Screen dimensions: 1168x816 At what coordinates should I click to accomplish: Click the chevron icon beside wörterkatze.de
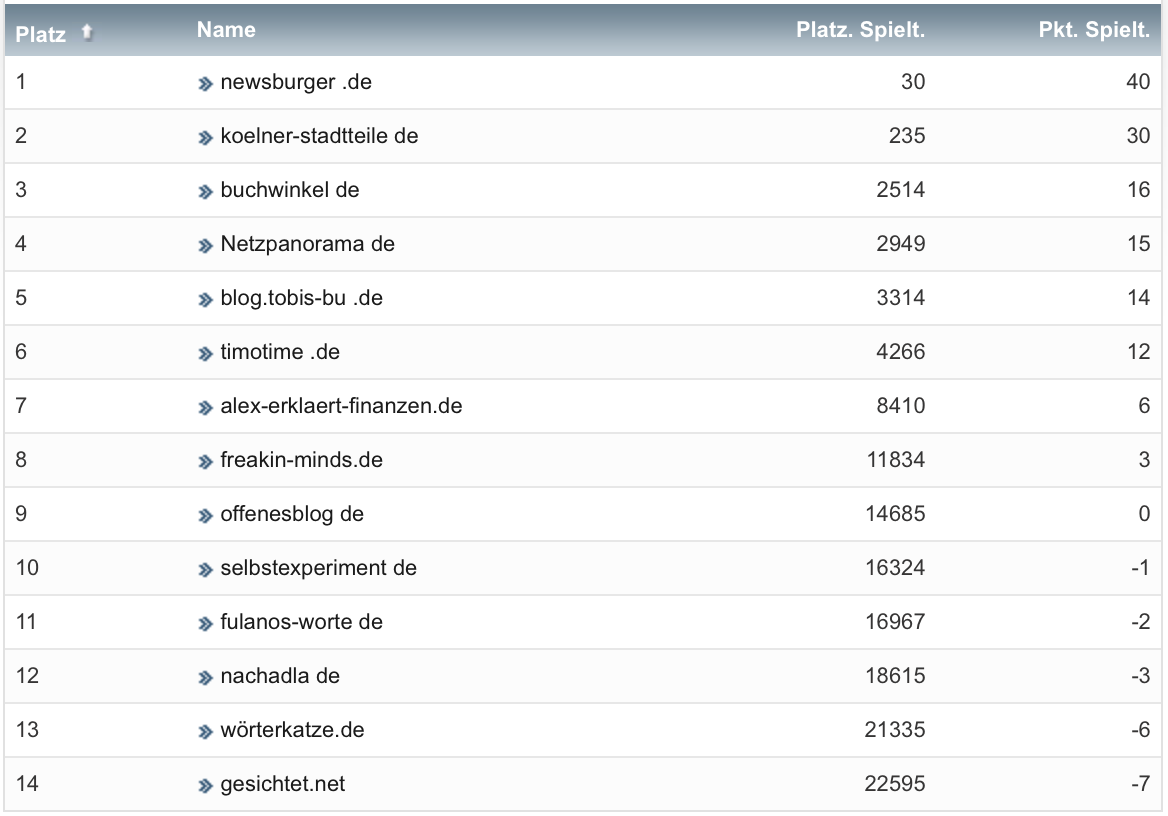pos(206,733)
